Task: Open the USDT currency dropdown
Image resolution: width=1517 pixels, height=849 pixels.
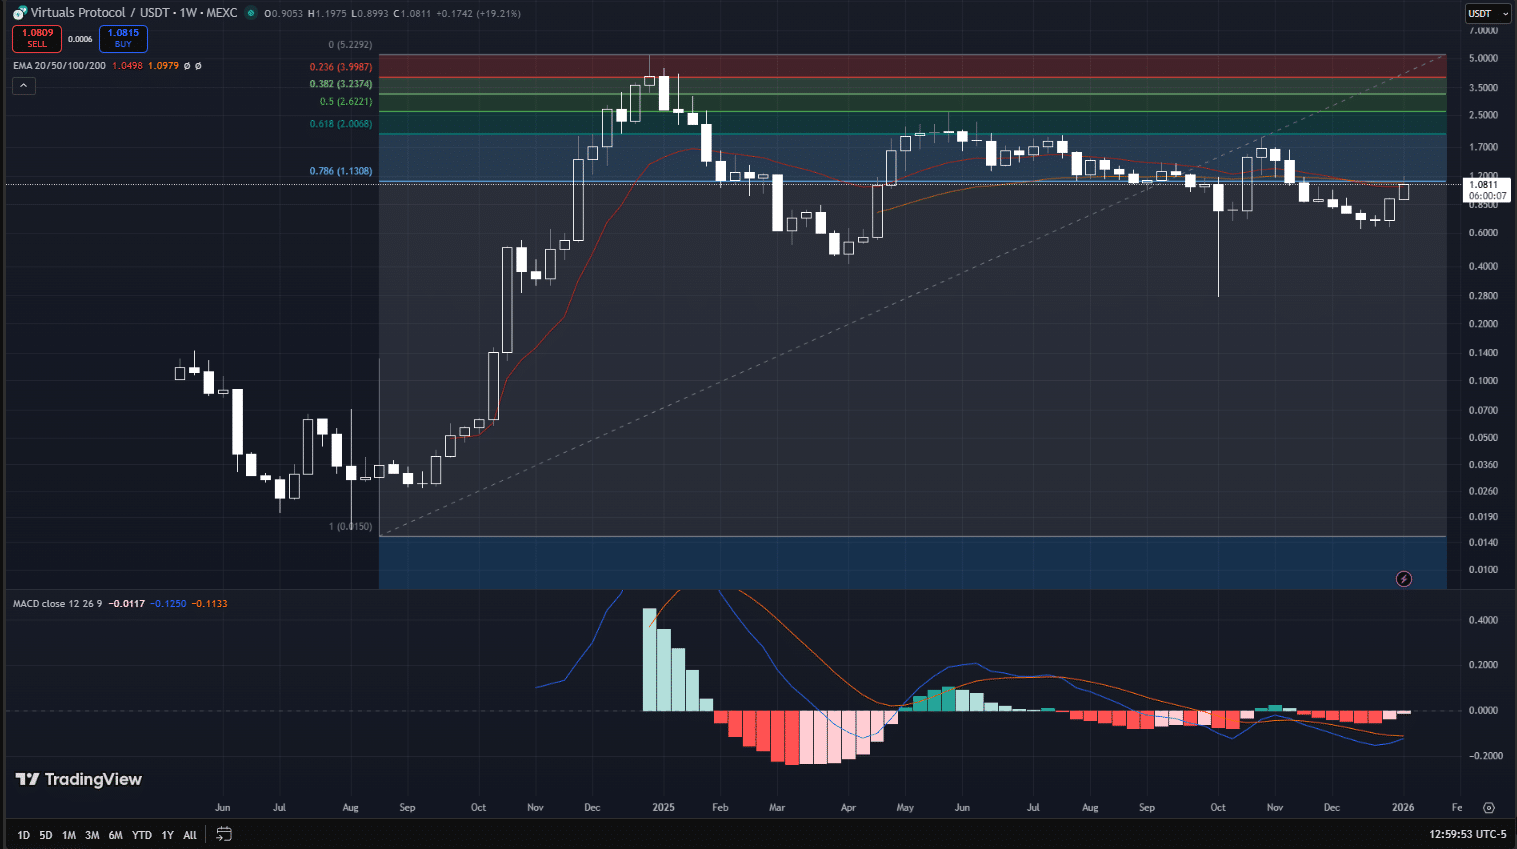Action: click(x=1488, y=13)
